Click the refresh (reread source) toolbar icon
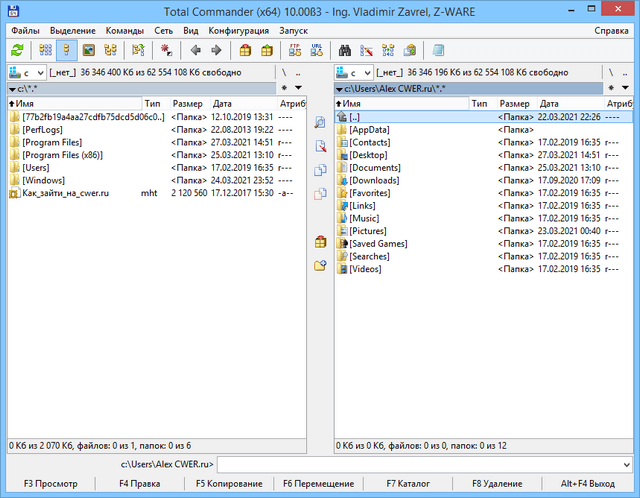640x498 pixels. pyautogui.click(x=17, y=50)
